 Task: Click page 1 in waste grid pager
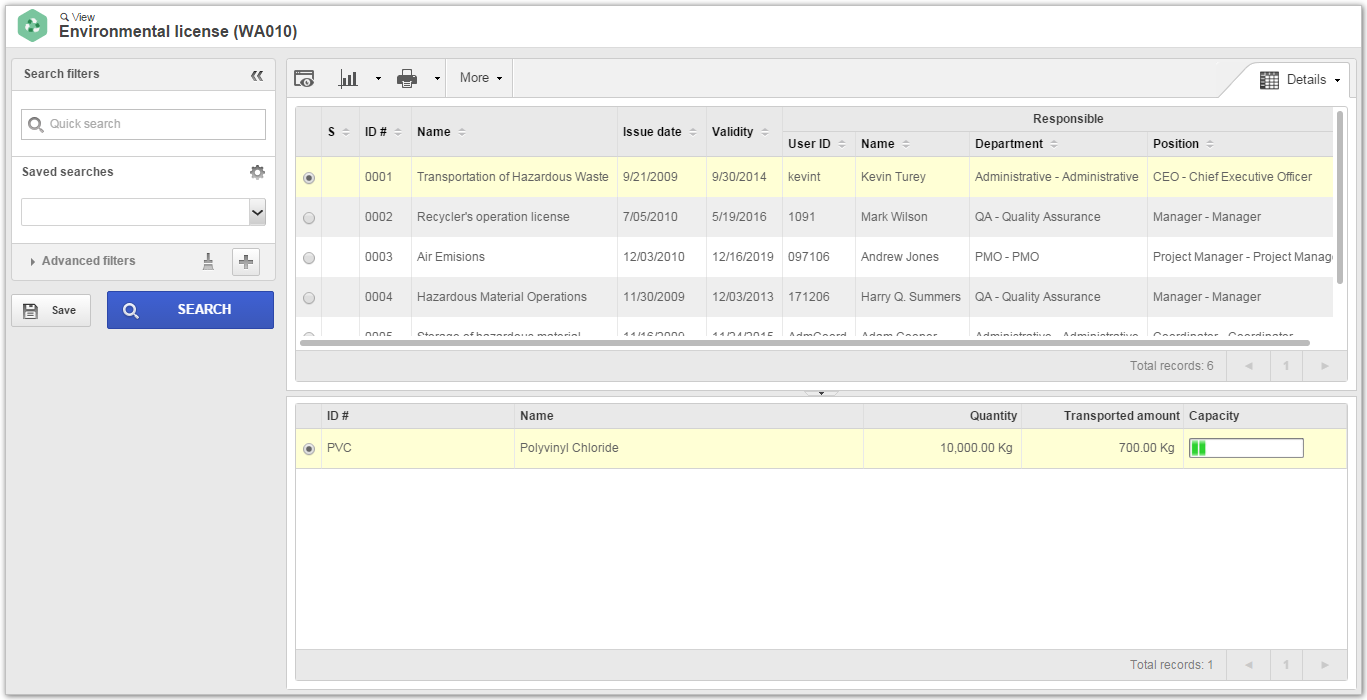coord(1286,665)
